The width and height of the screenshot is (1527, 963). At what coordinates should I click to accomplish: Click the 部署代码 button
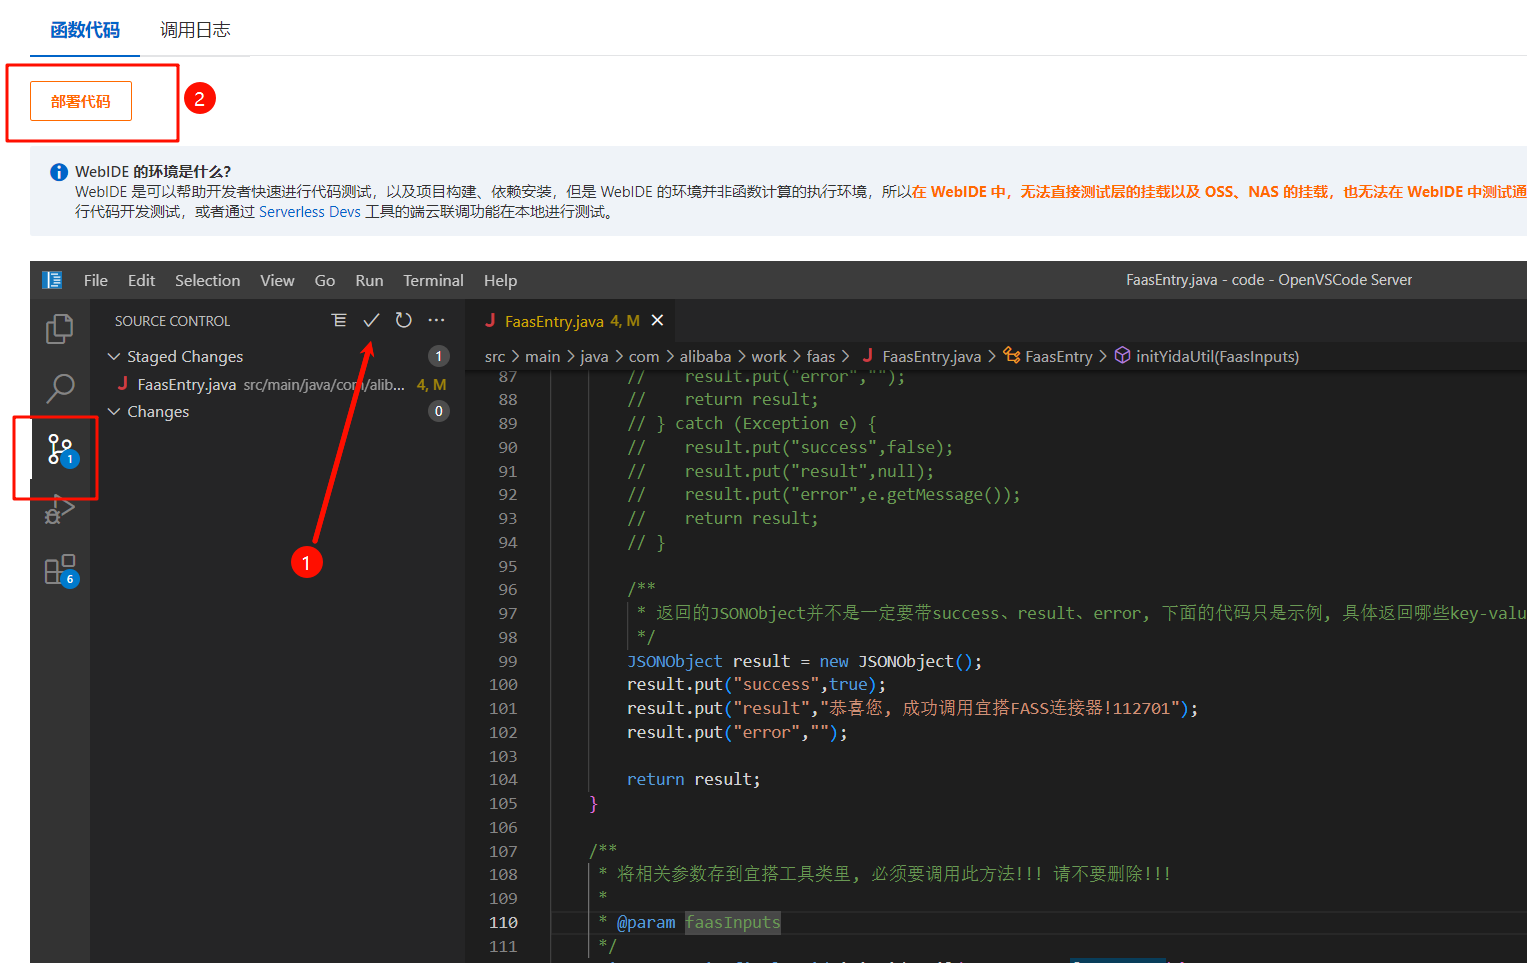click(81, 101)
